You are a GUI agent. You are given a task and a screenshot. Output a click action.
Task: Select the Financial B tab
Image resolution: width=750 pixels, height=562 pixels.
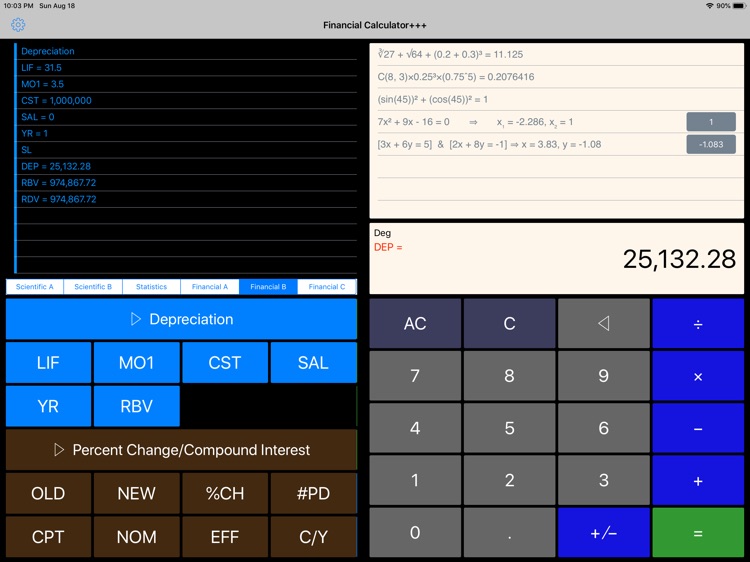268,287
